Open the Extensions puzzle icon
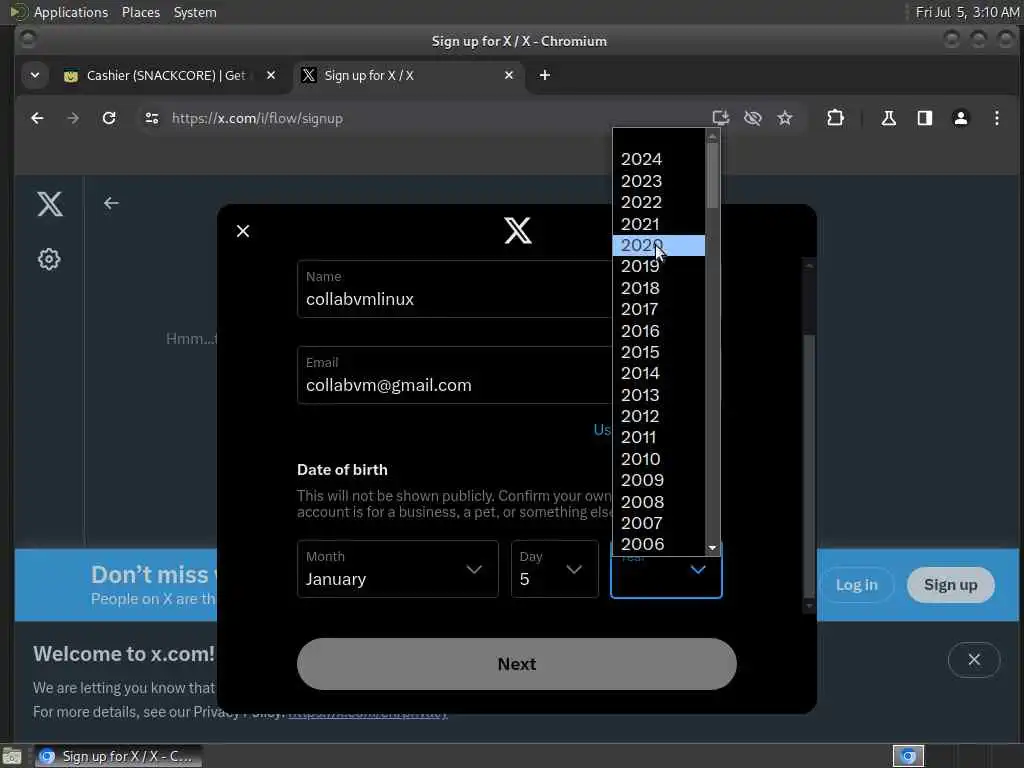The image size is (1024, 768). click(x=835, y=118)
